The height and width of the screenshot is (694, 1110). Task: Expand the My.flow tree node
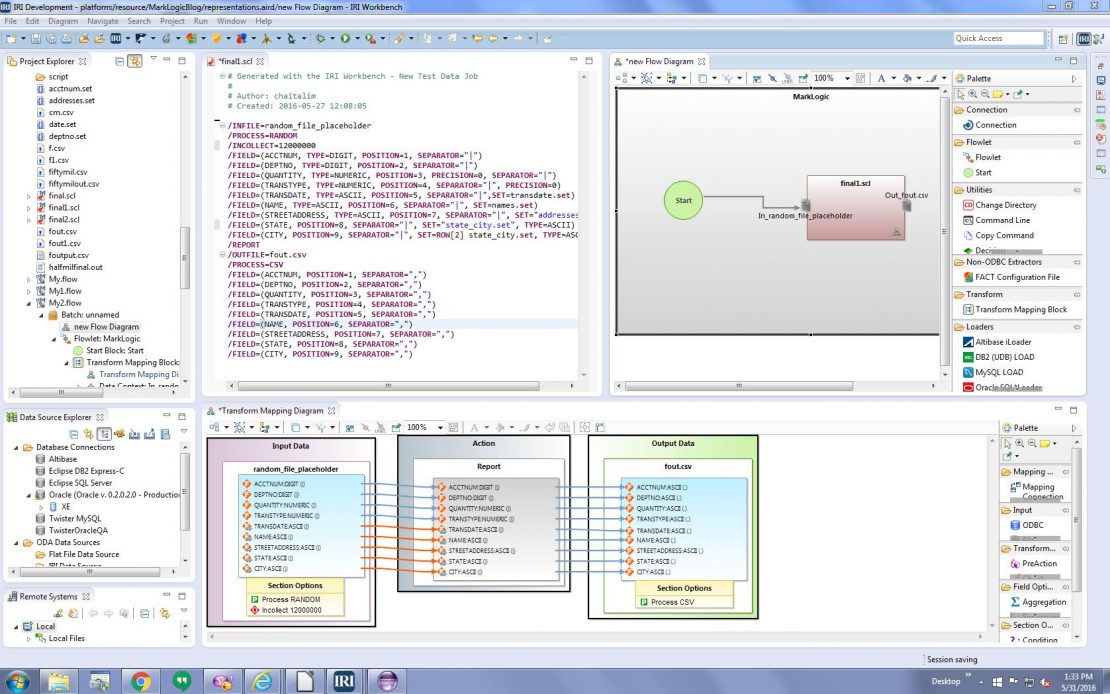click(29, 280)
